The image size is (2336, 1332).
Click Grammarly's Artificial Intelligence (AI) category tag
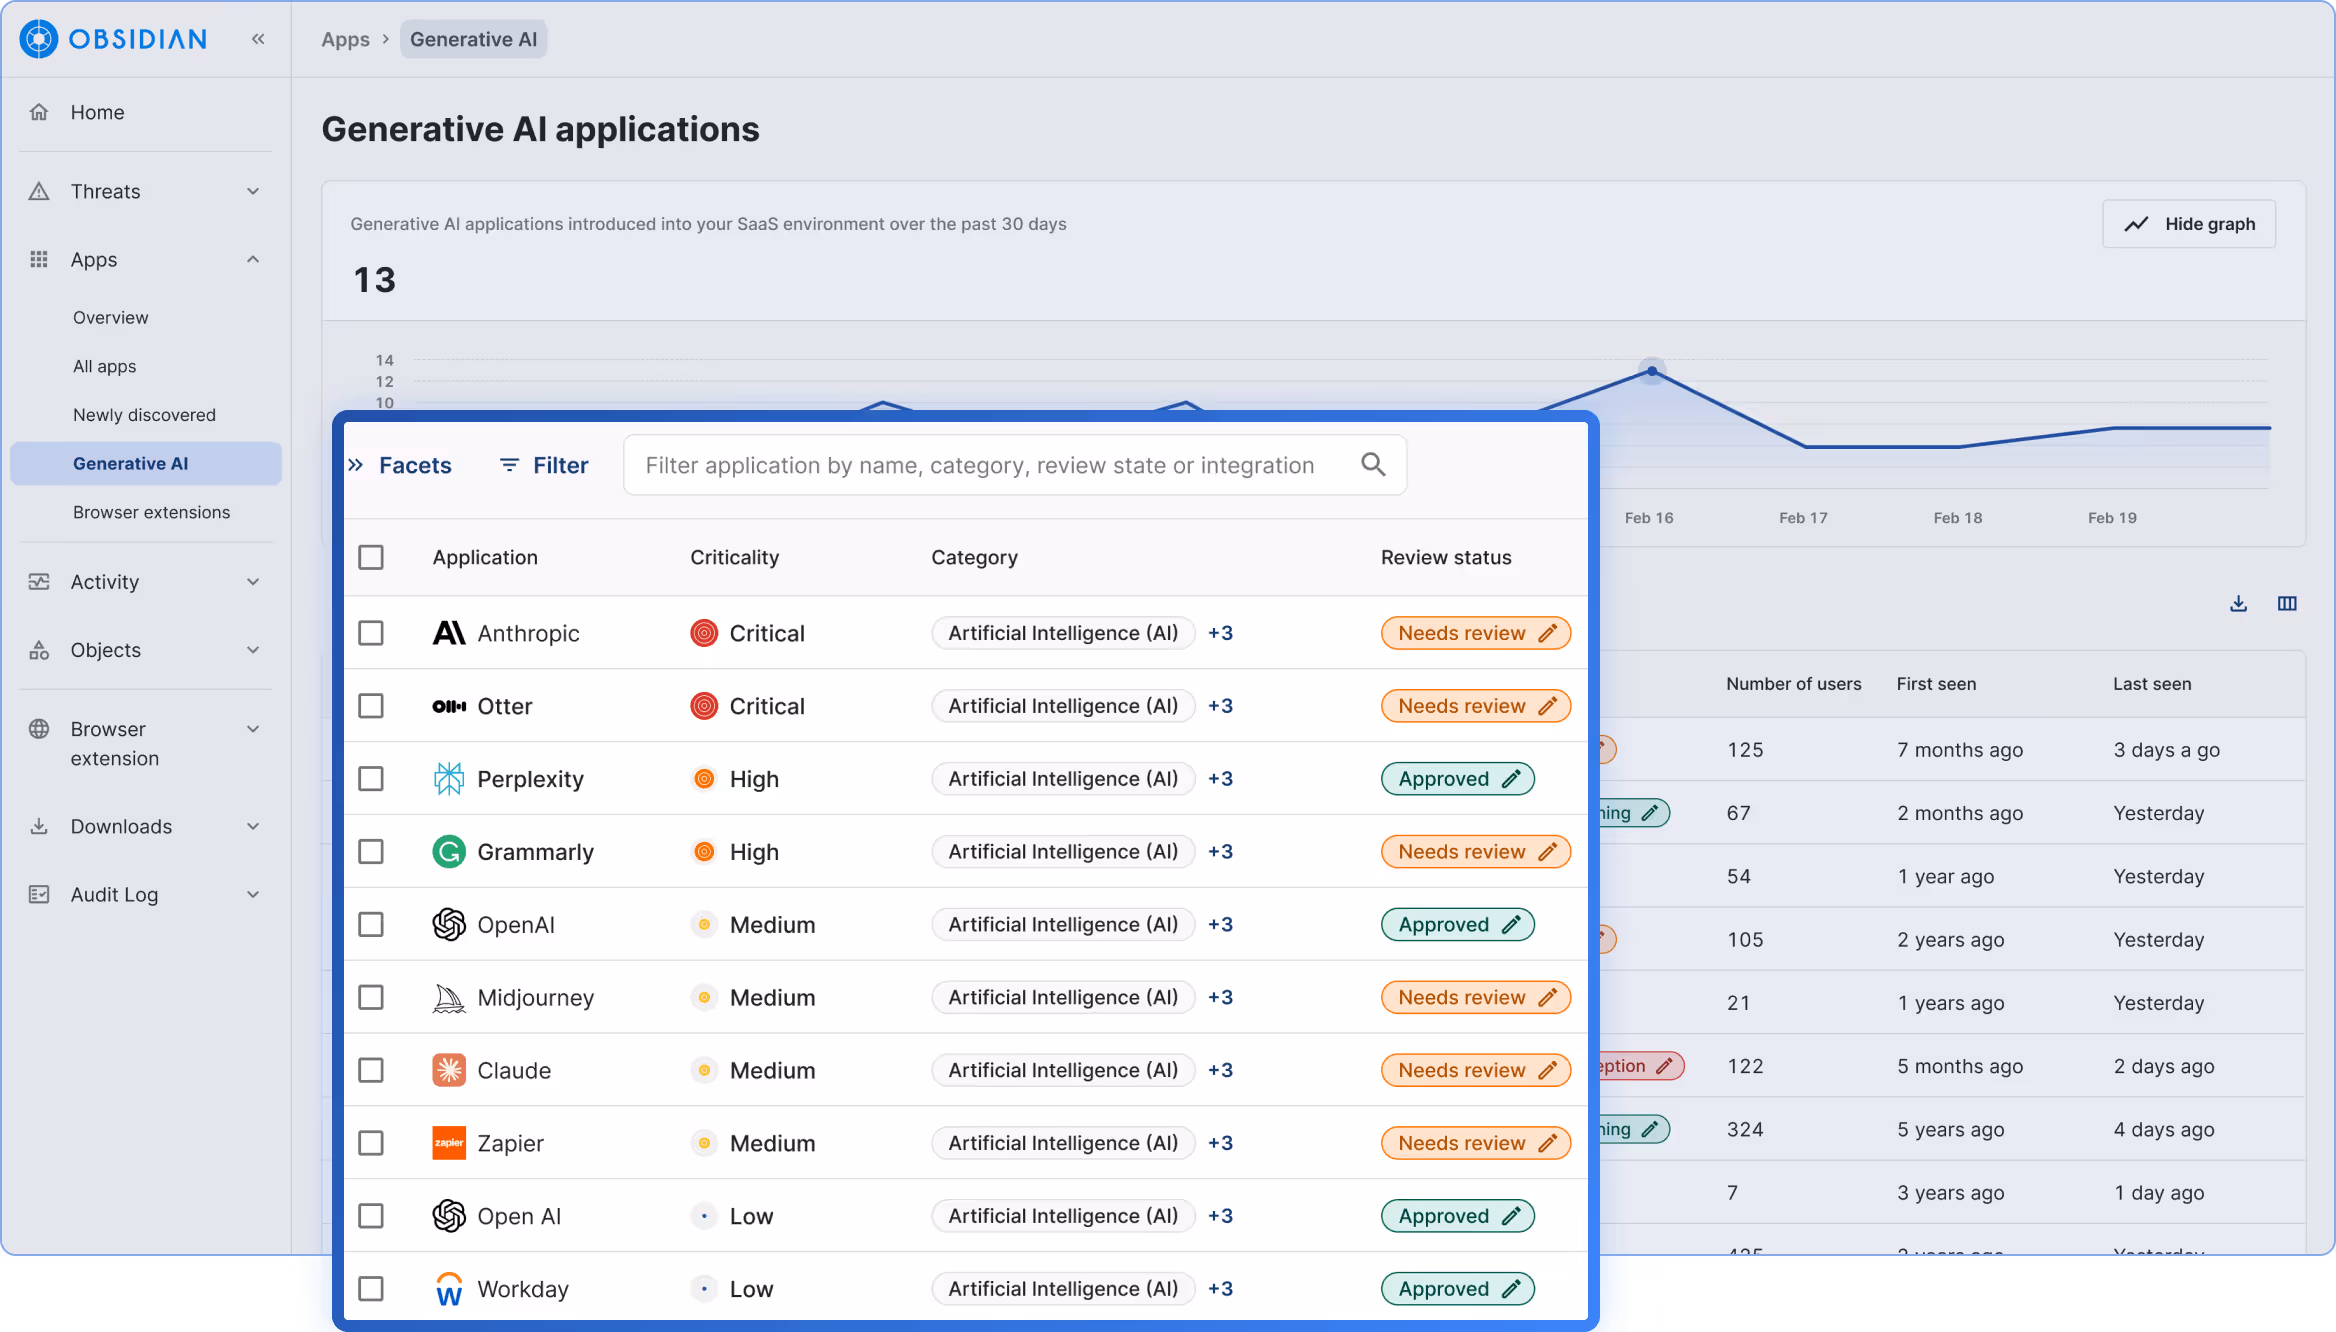coord(1063,852)
